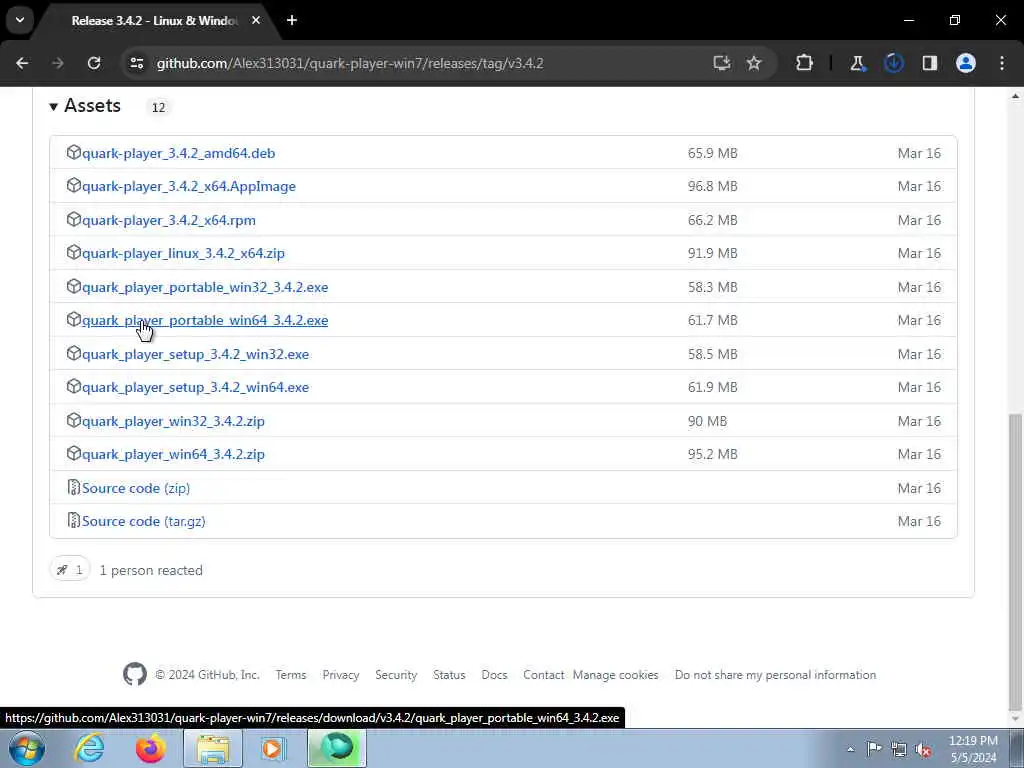The image size is (1024, 768).
Task: Download quark-player_3.4.2_x64.AppImage
Action: click(x=189, y=186)
